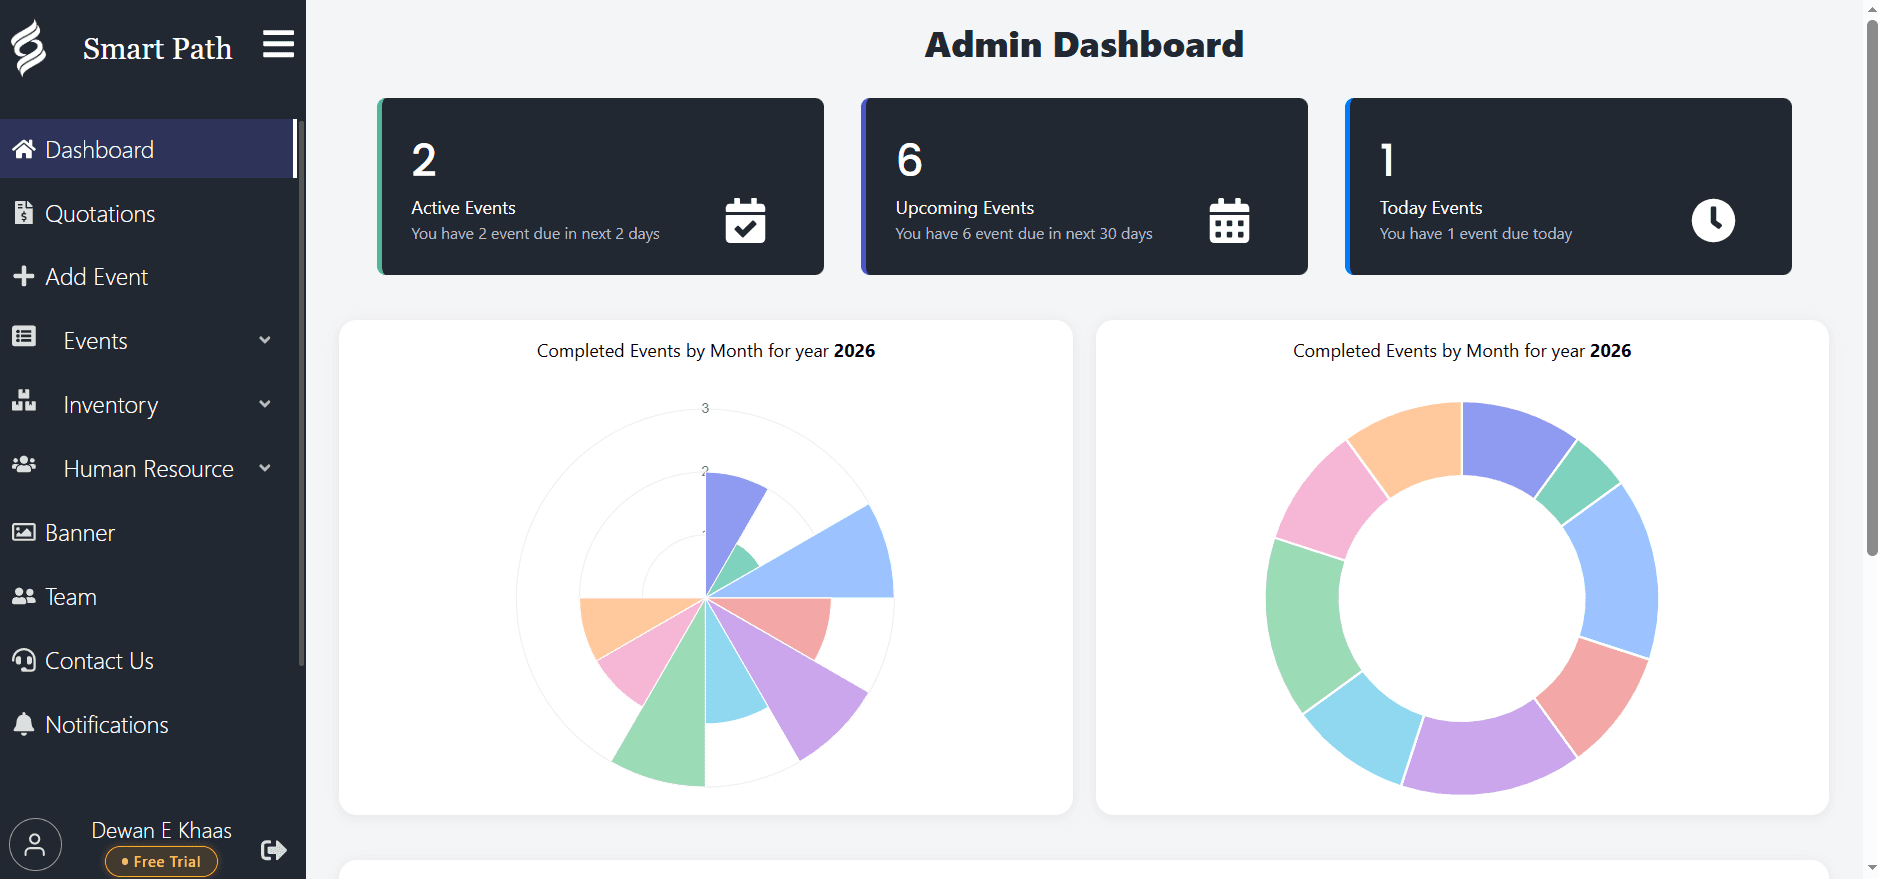Log out using the exit arrow icon

coord(273,850)
